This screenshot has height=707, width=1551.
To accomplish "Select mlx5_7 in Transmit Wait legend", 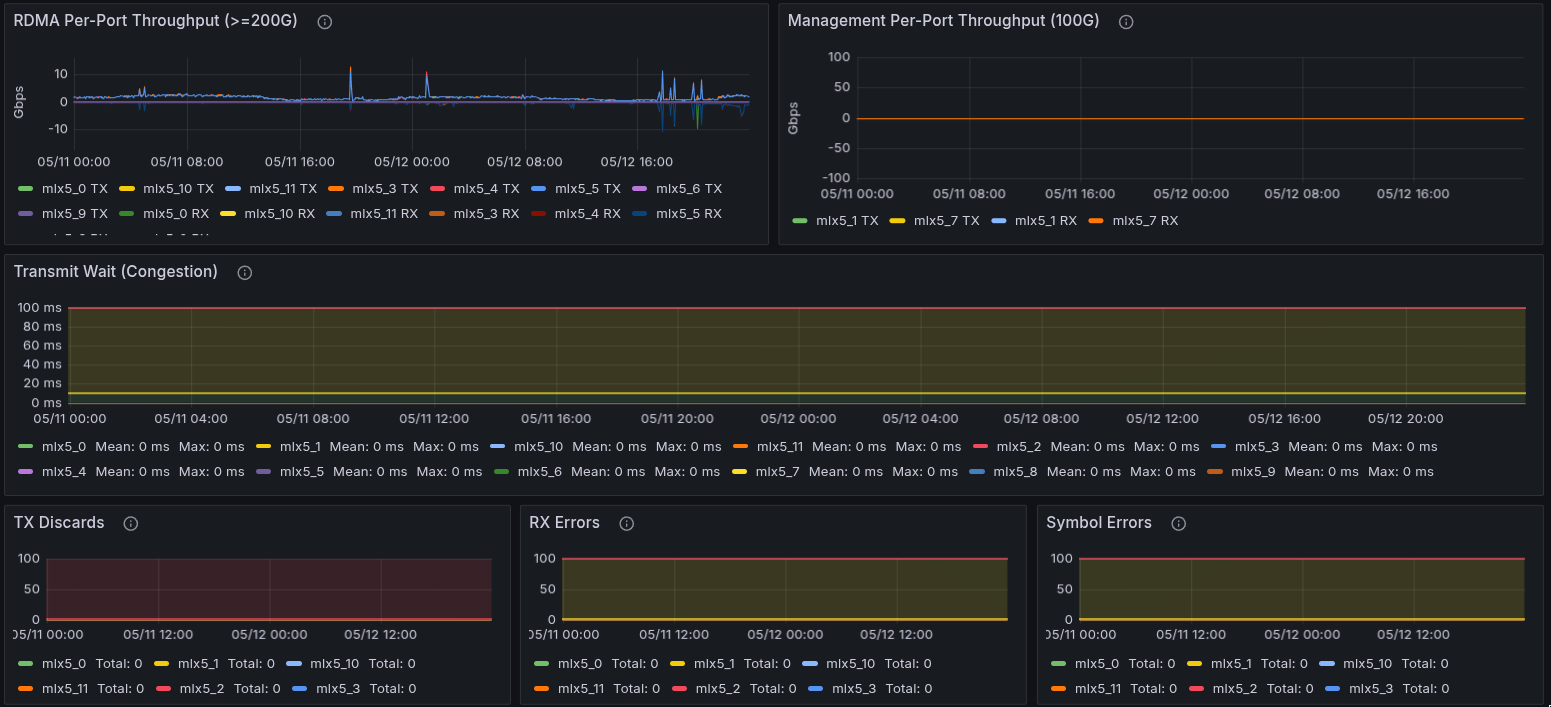I will coord(777,471).
